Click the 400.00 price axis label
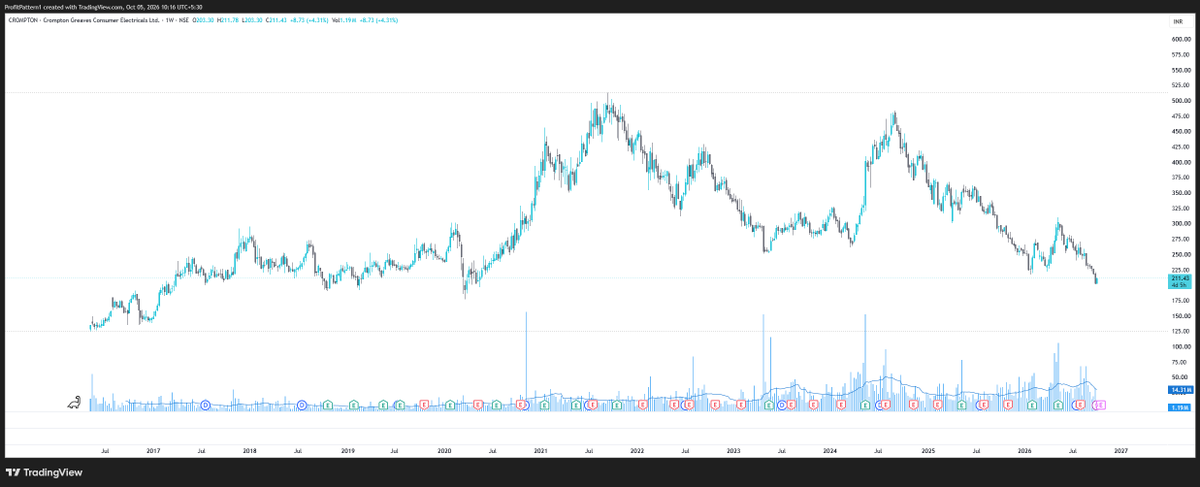The width and height of the screenshot is (1200, 487). [x=1181, y=162]
